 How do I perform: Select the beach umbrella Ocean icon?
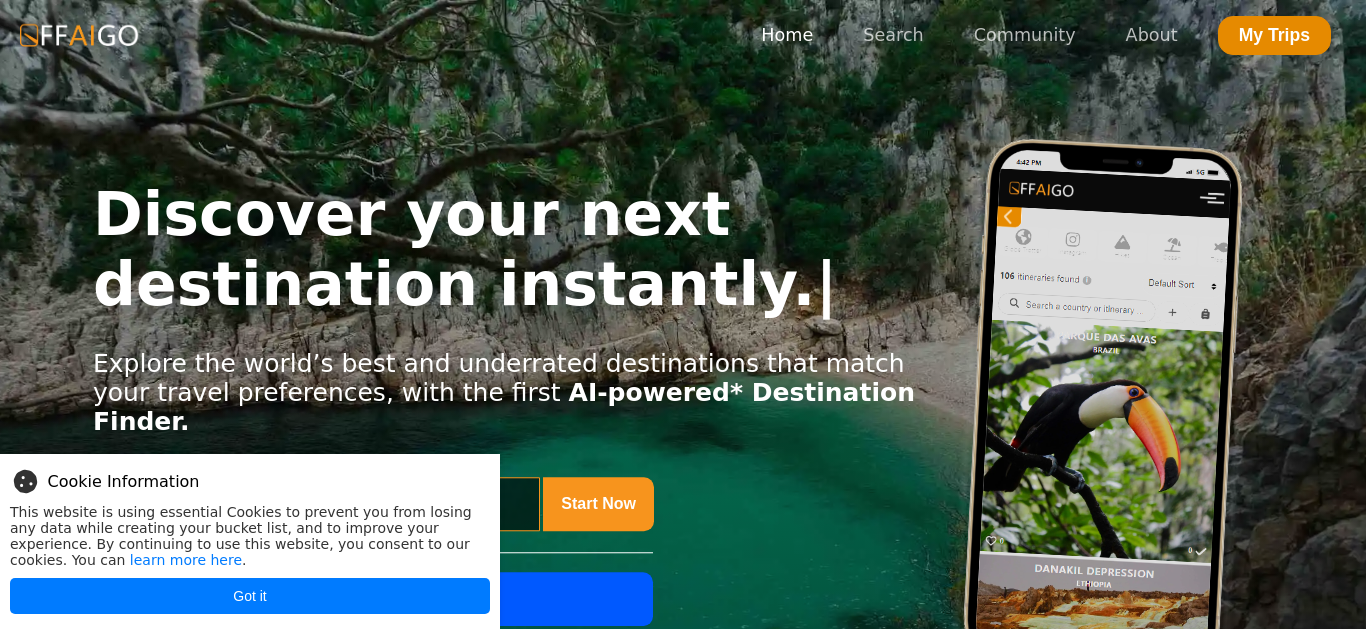point(1173,244)
